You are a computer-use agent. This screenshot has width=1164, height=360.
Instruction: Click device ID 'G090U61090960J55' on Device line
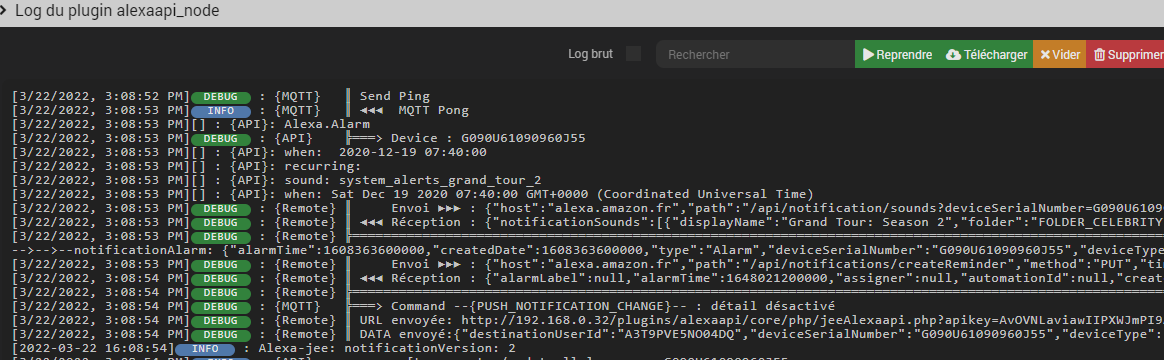pyautogui.click(x=523, y=138)
